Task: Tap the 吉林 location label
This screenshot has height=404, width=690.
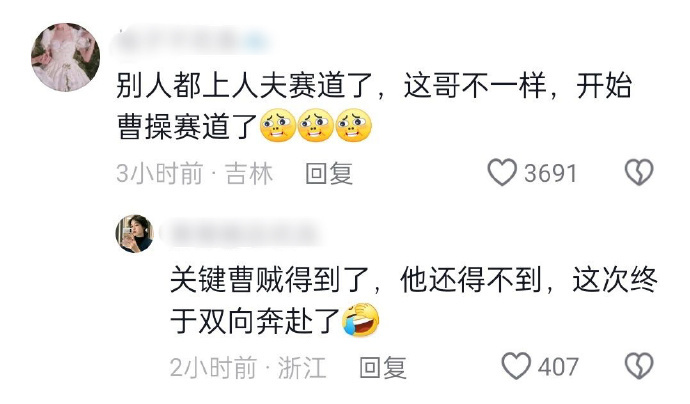Action: click(x=249, y=173)
